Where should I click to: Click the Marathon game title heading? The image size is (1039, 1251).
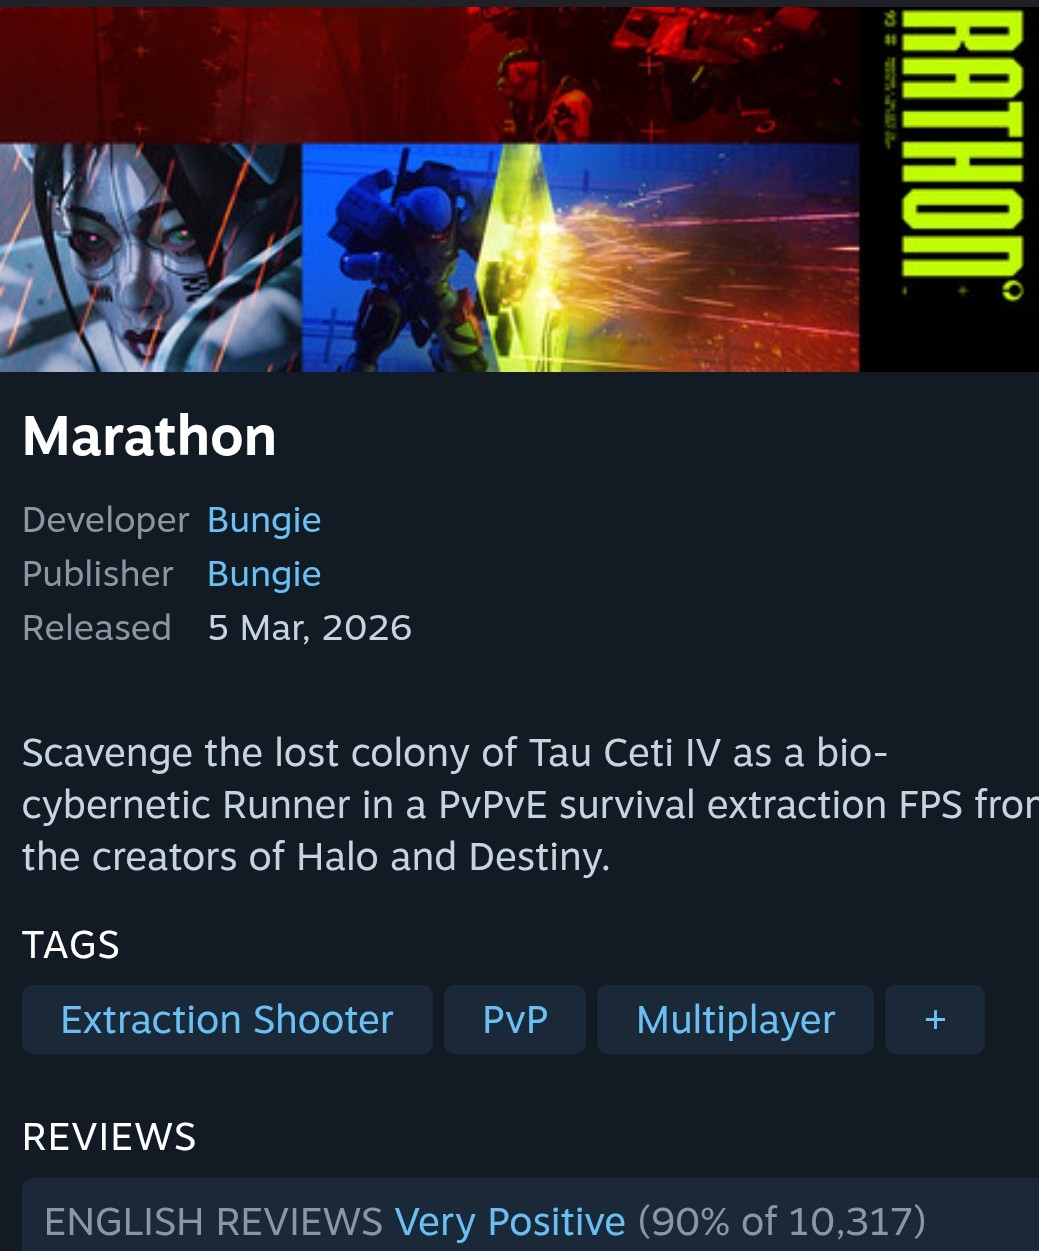tap(149, 436)
